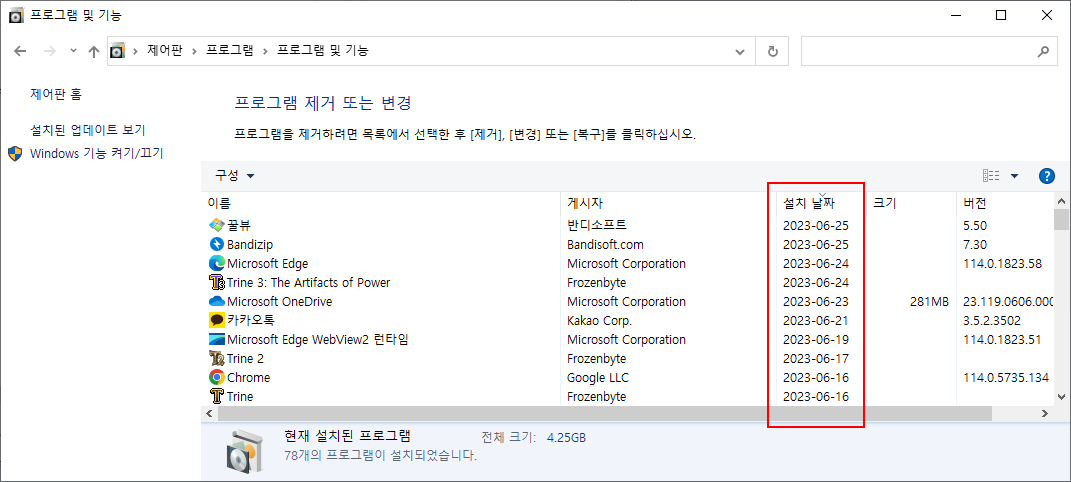This screenshot has height=482, width=1071.
Task: Click the horizontal scrollbar right arrow
Action: [1044, 413]
